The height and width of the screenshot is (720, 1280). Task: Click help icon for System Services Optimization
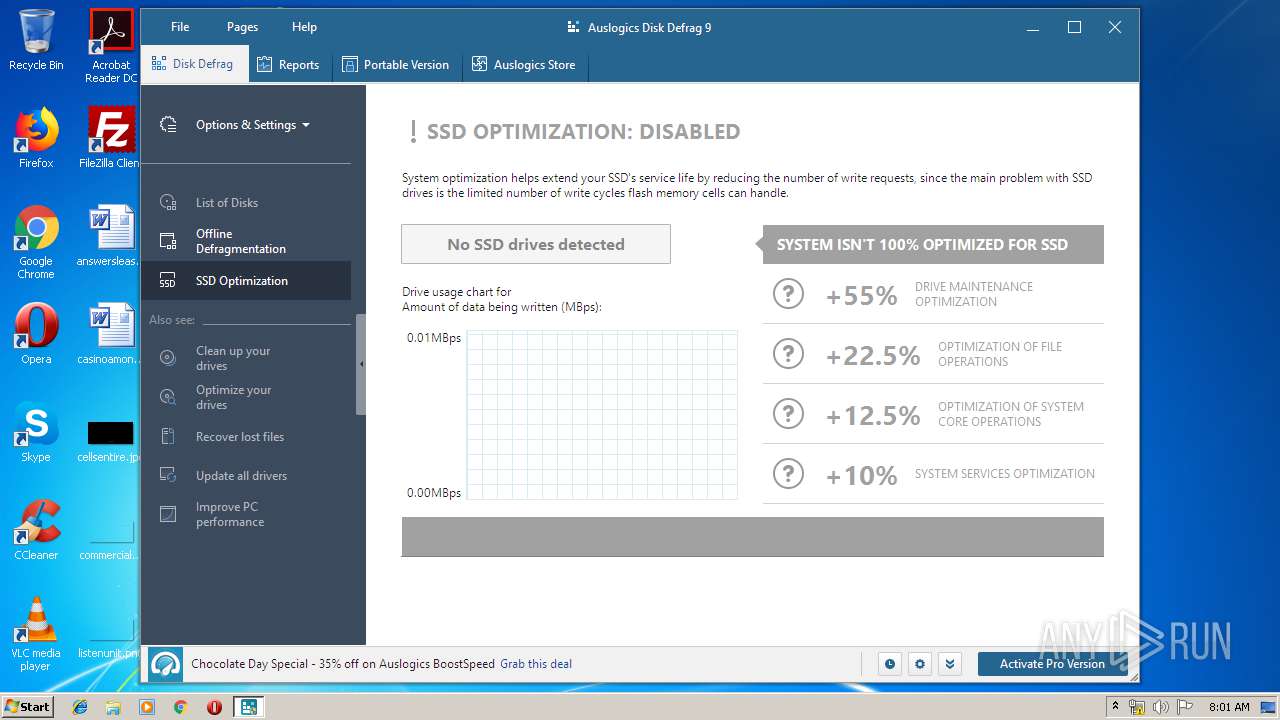point(788,474)
